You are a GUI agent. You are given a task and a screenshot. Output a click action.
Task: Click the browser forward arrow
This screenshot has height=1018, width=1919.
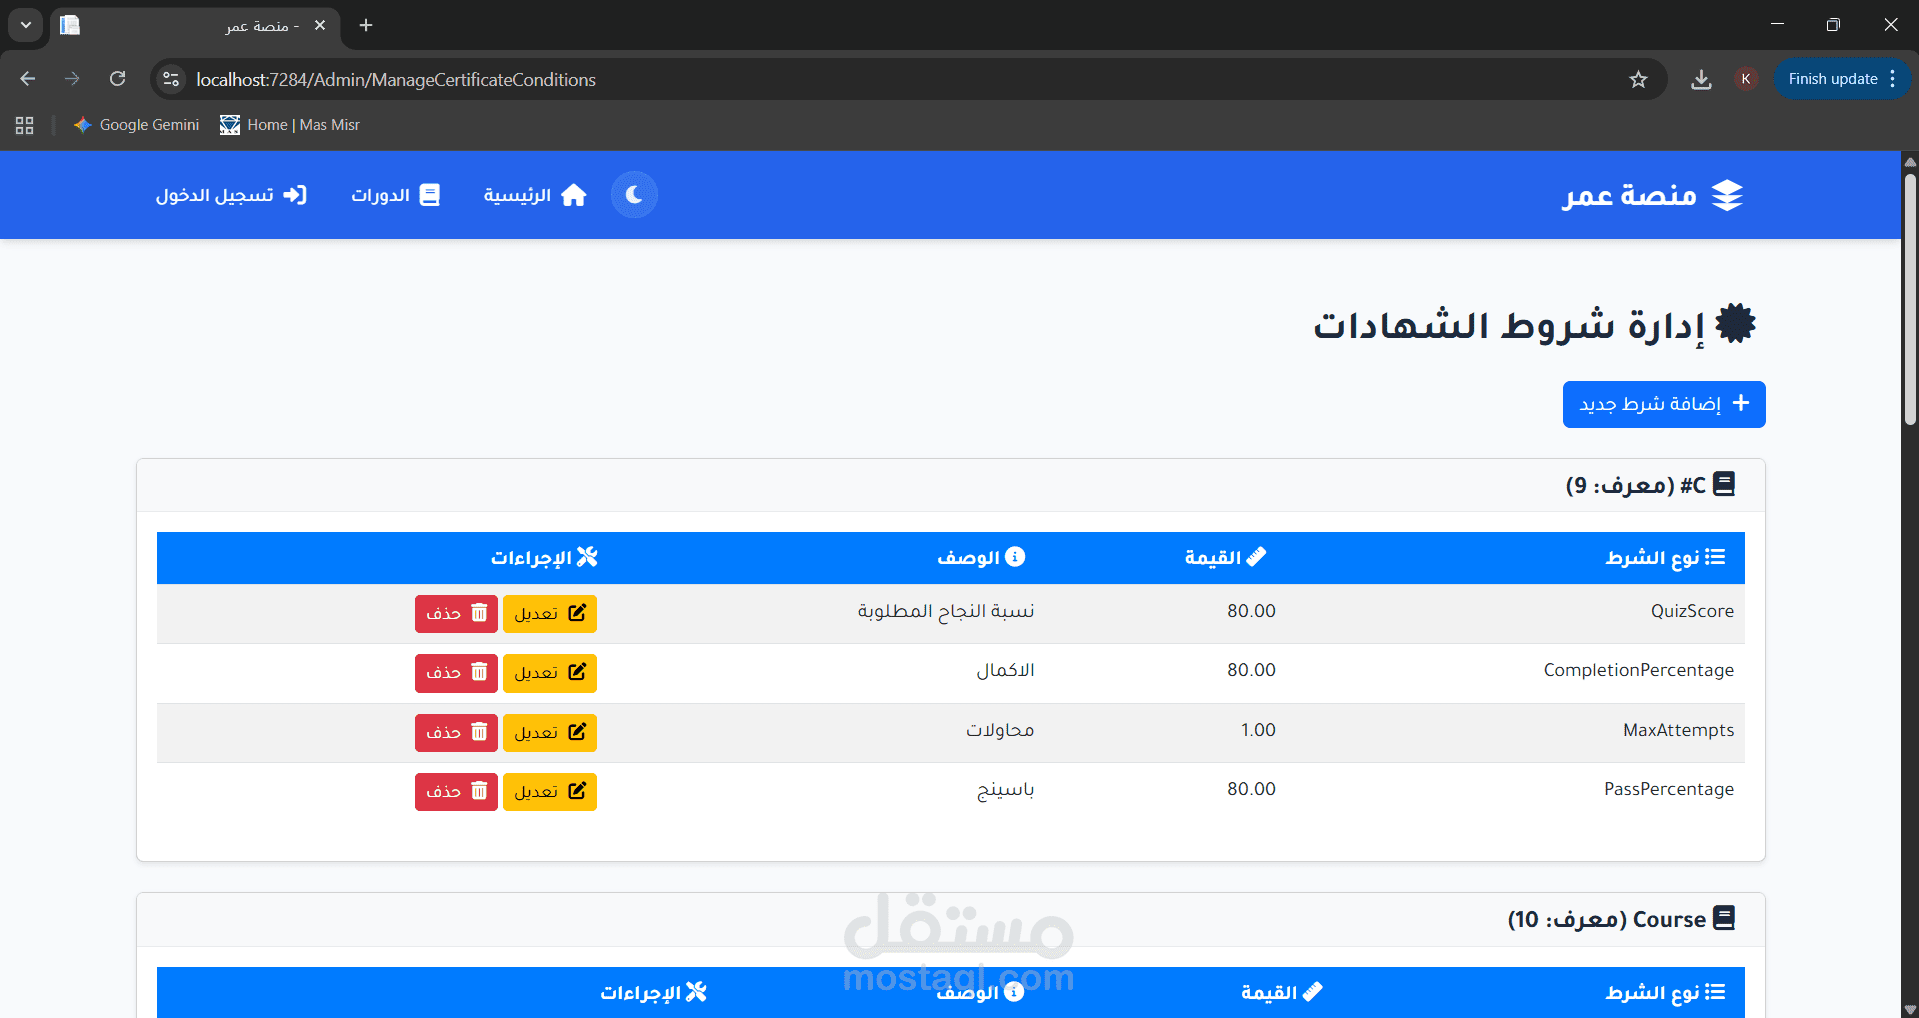pyautogui.click(x=72, y=79)
